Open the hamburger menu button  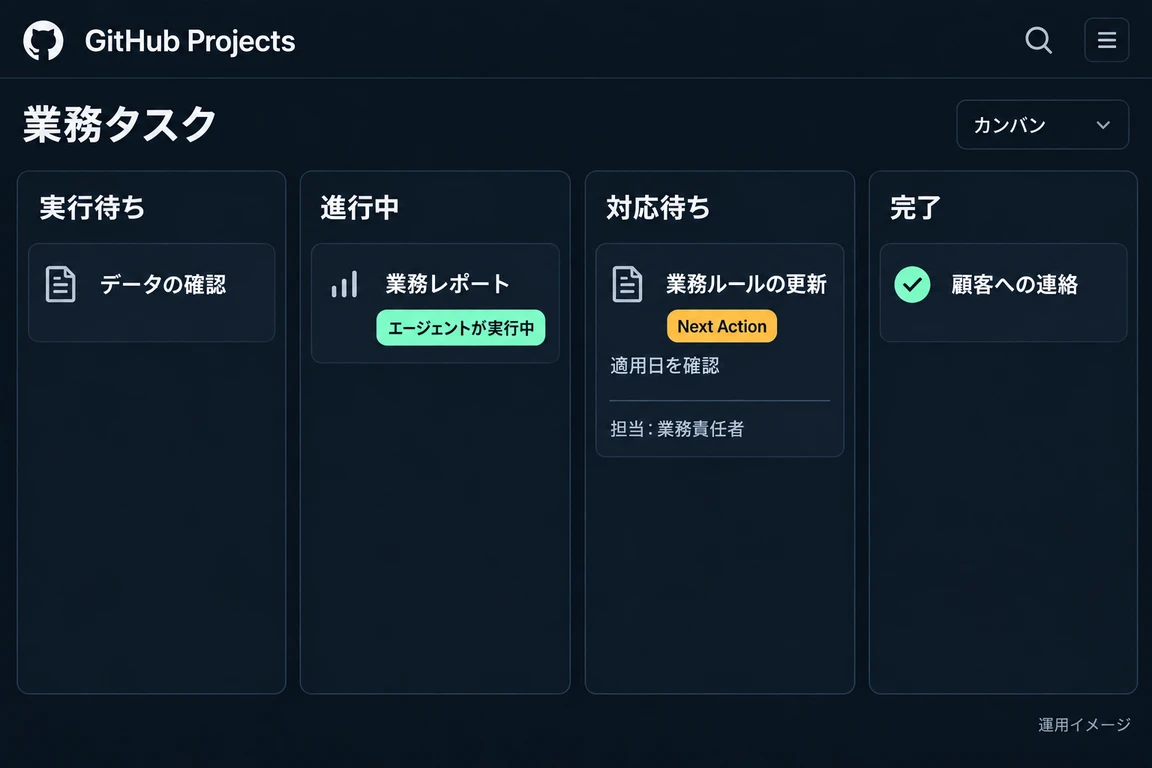tap(1106, 40)
